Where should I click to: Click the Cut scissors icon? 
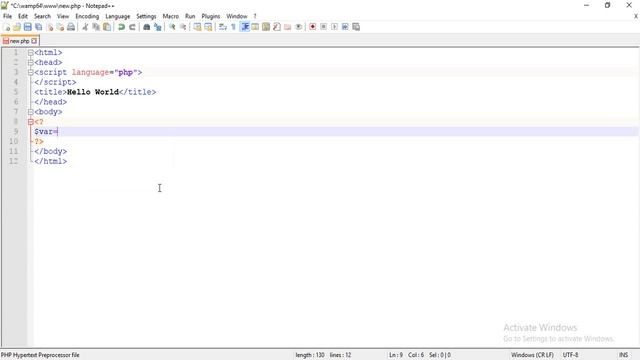click(85, 27)
